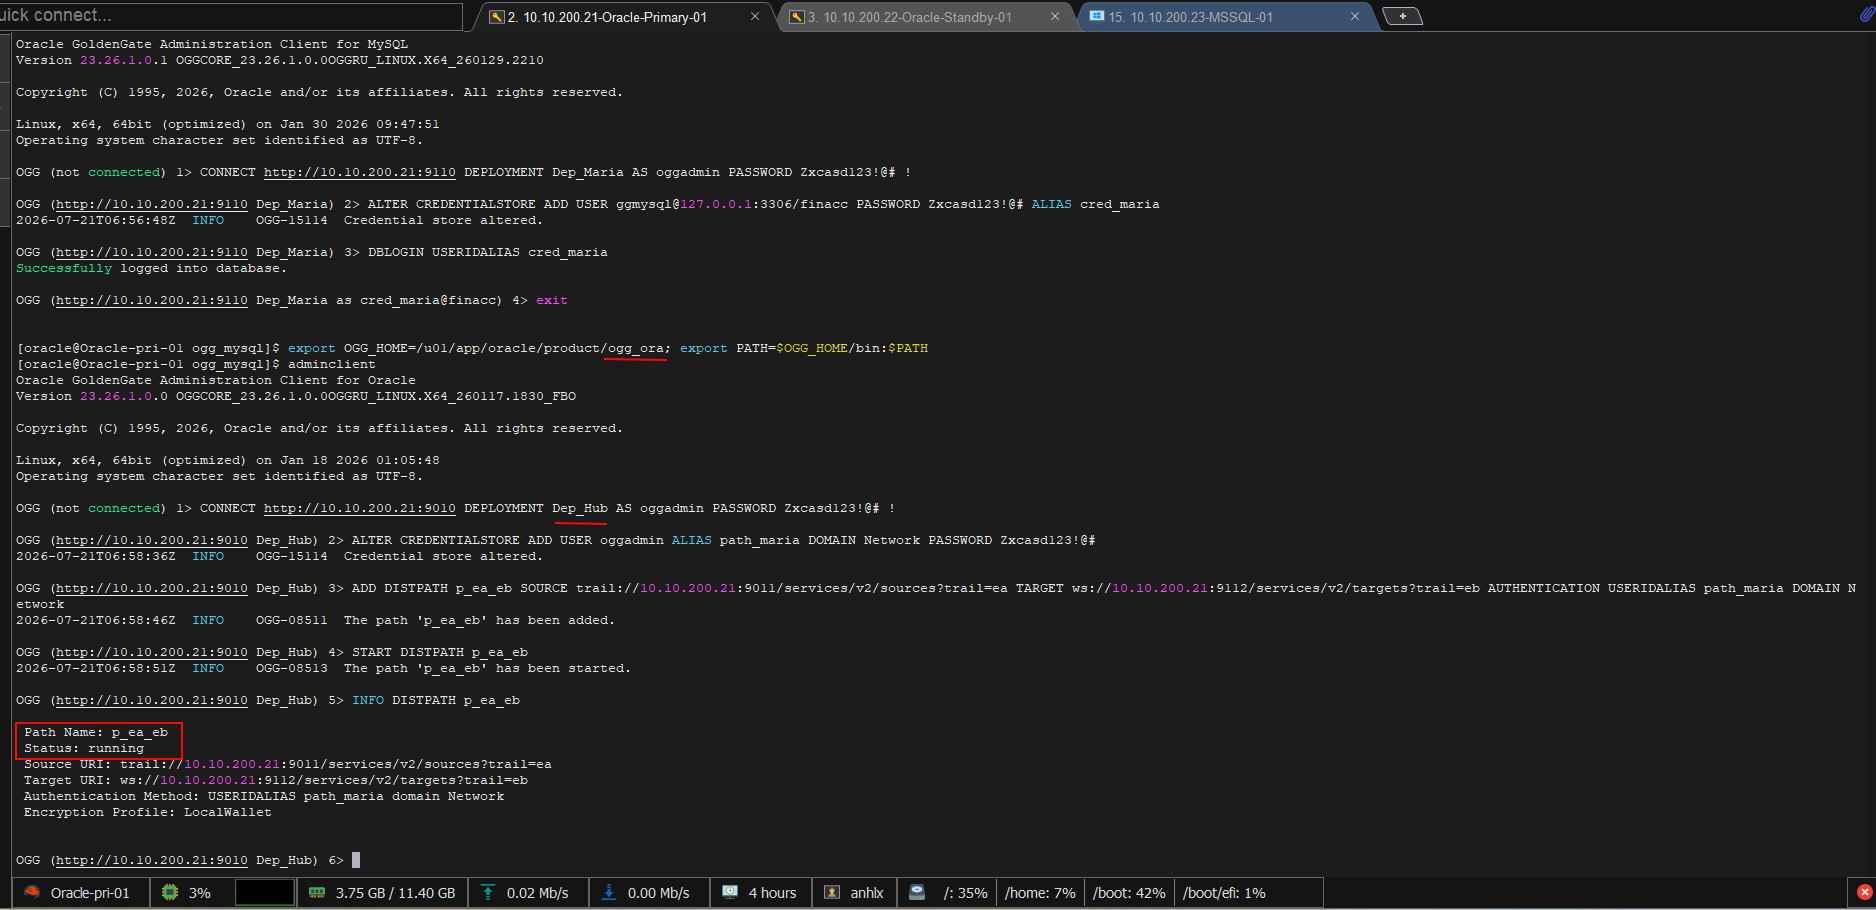This screenshot has height=910, width=1876.
Task: Click the /boot: 42% disk usage entry
Action: tap(1129, 893)
